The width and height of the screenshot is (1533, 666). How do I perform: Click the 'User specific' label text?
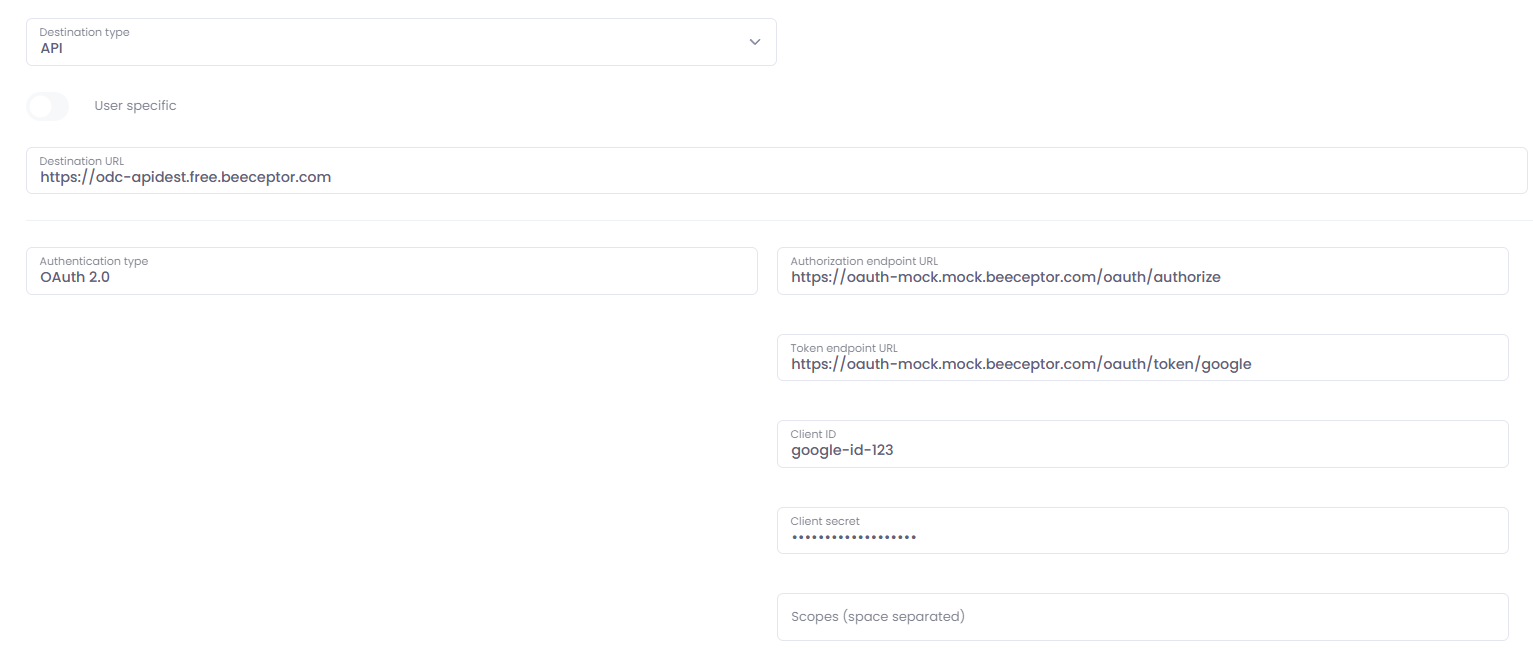coord(135,106)
